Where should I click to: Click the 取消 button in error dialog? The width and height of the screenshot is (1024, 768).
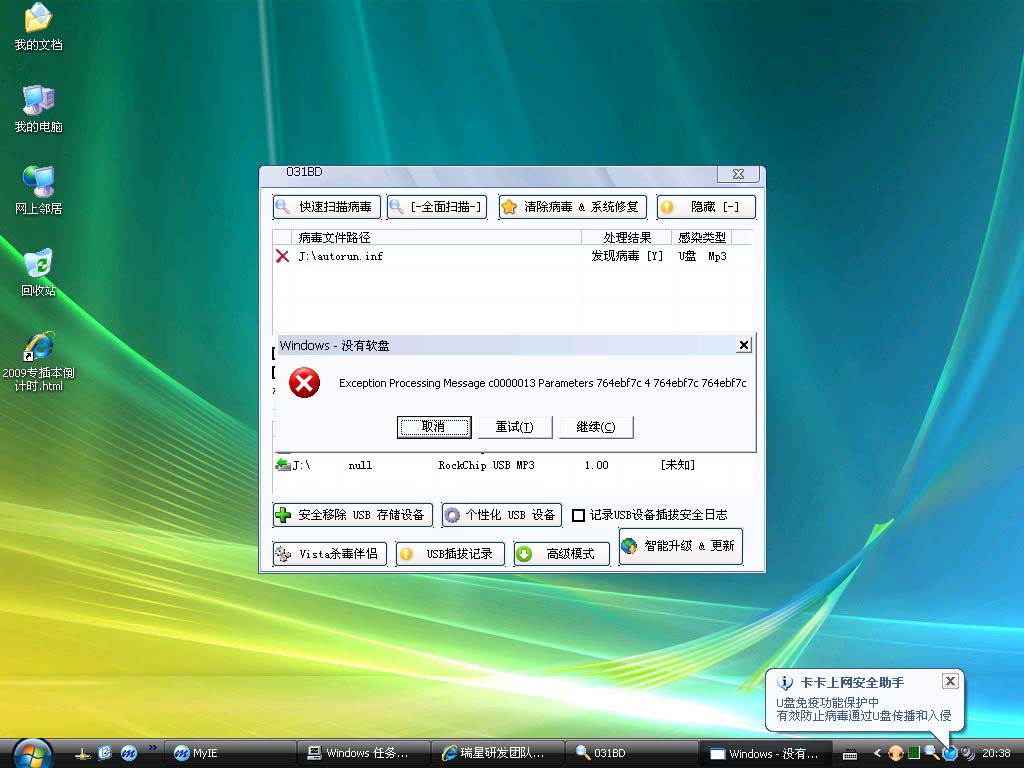434,427
